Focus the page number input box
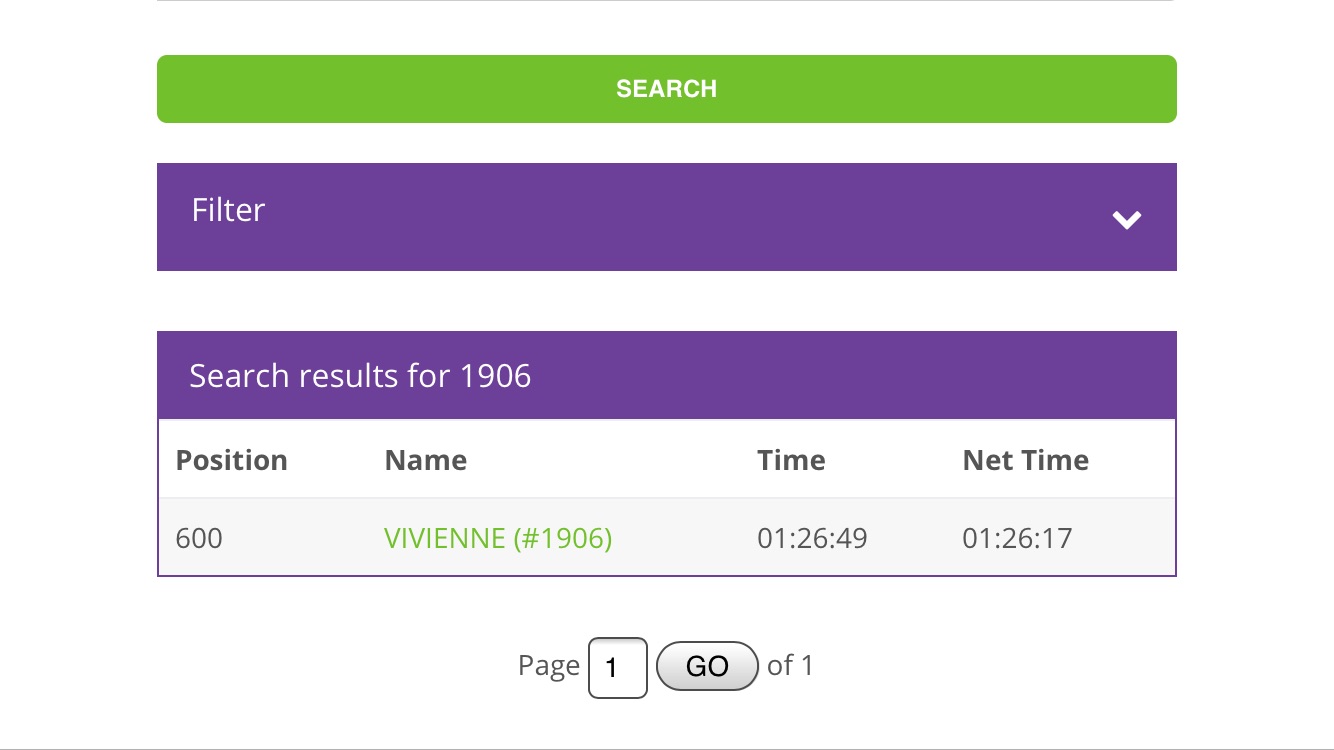 (618, 667)
